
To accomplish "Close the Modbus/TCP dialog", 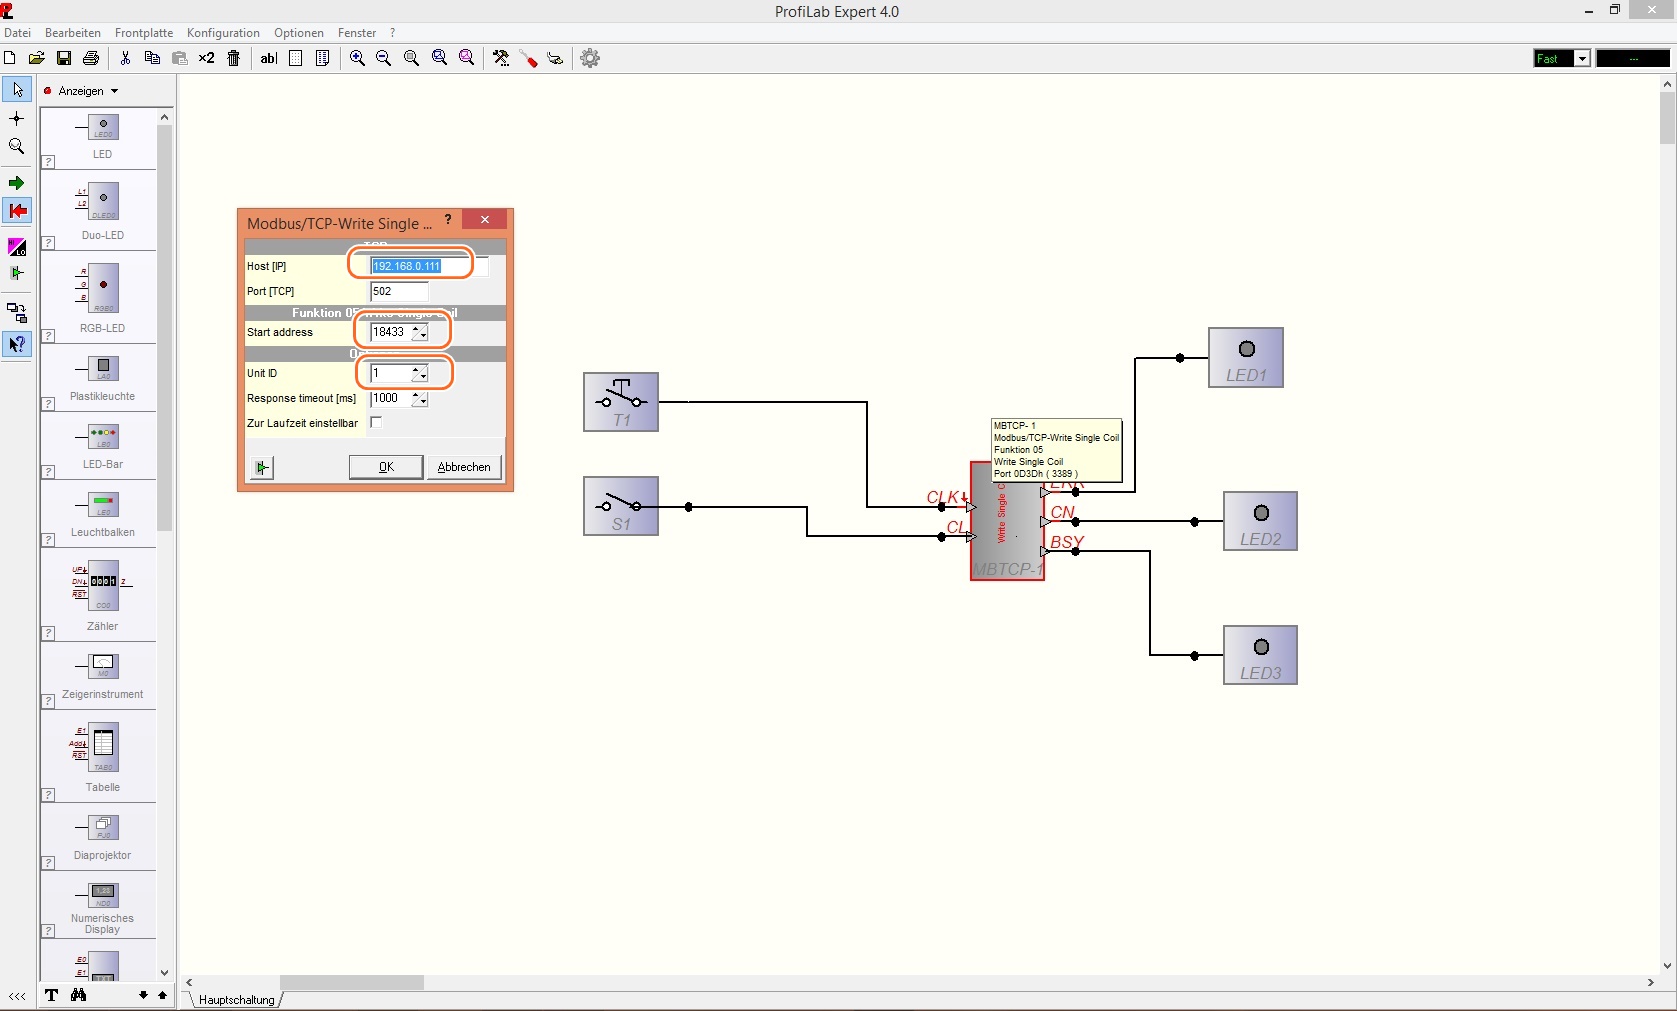I will [x=485, y=220].
